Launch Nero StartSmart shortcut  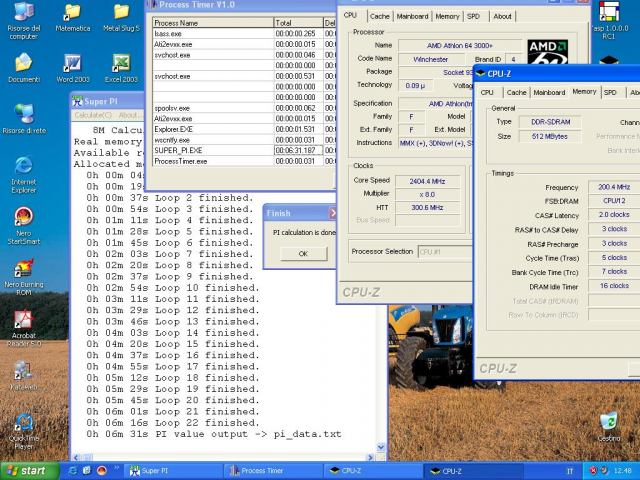click(24, 226)
